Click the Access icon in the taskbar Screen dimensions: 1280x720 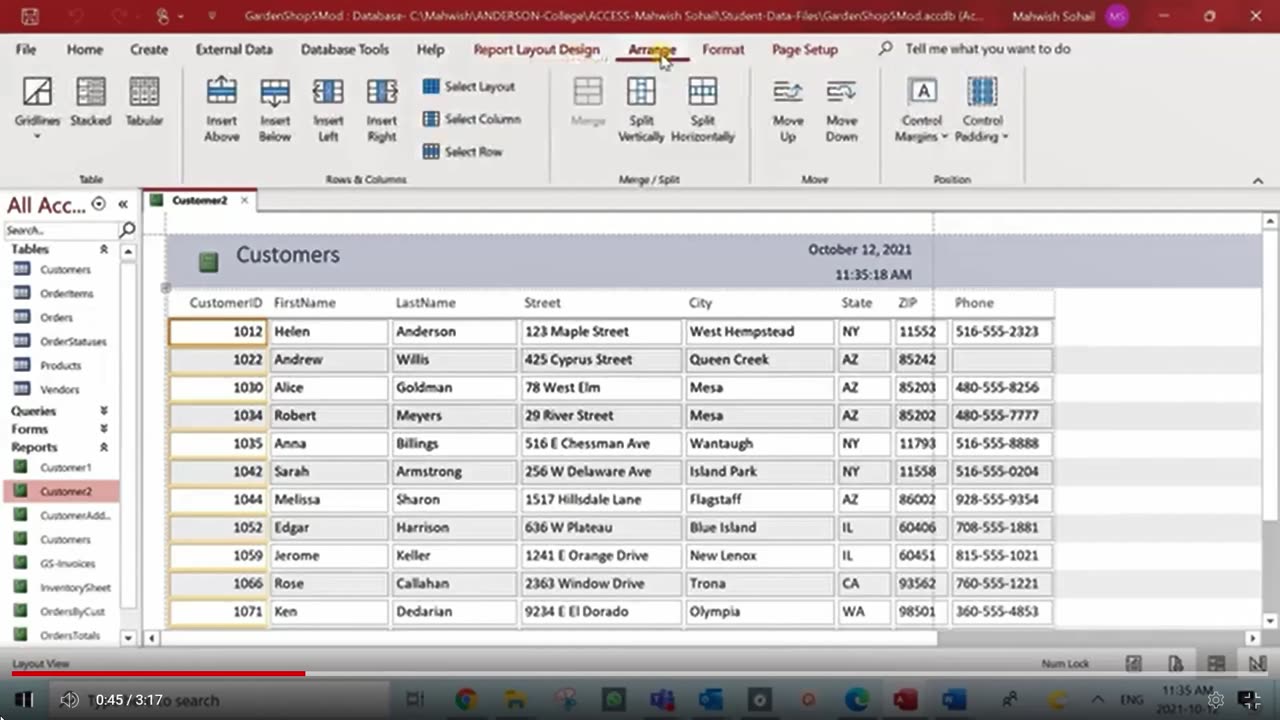(905, 700)
